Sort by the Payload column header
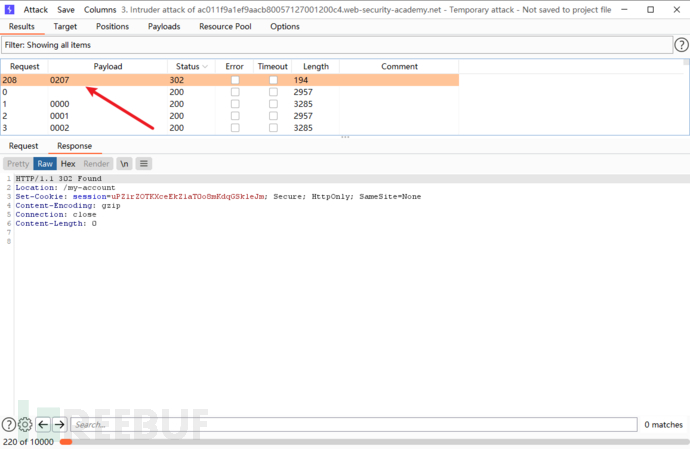This screenshot has height=449, width=690. [x=108, y=66]
